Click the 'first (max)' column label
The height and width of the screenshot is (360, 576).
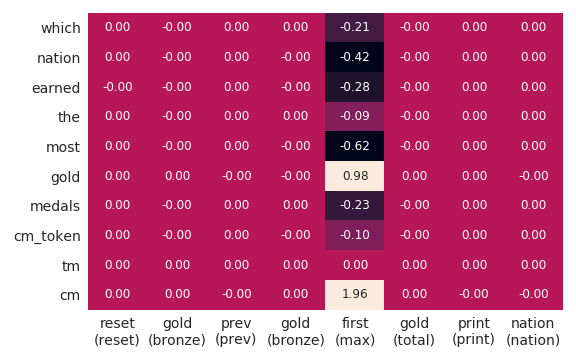355,331
